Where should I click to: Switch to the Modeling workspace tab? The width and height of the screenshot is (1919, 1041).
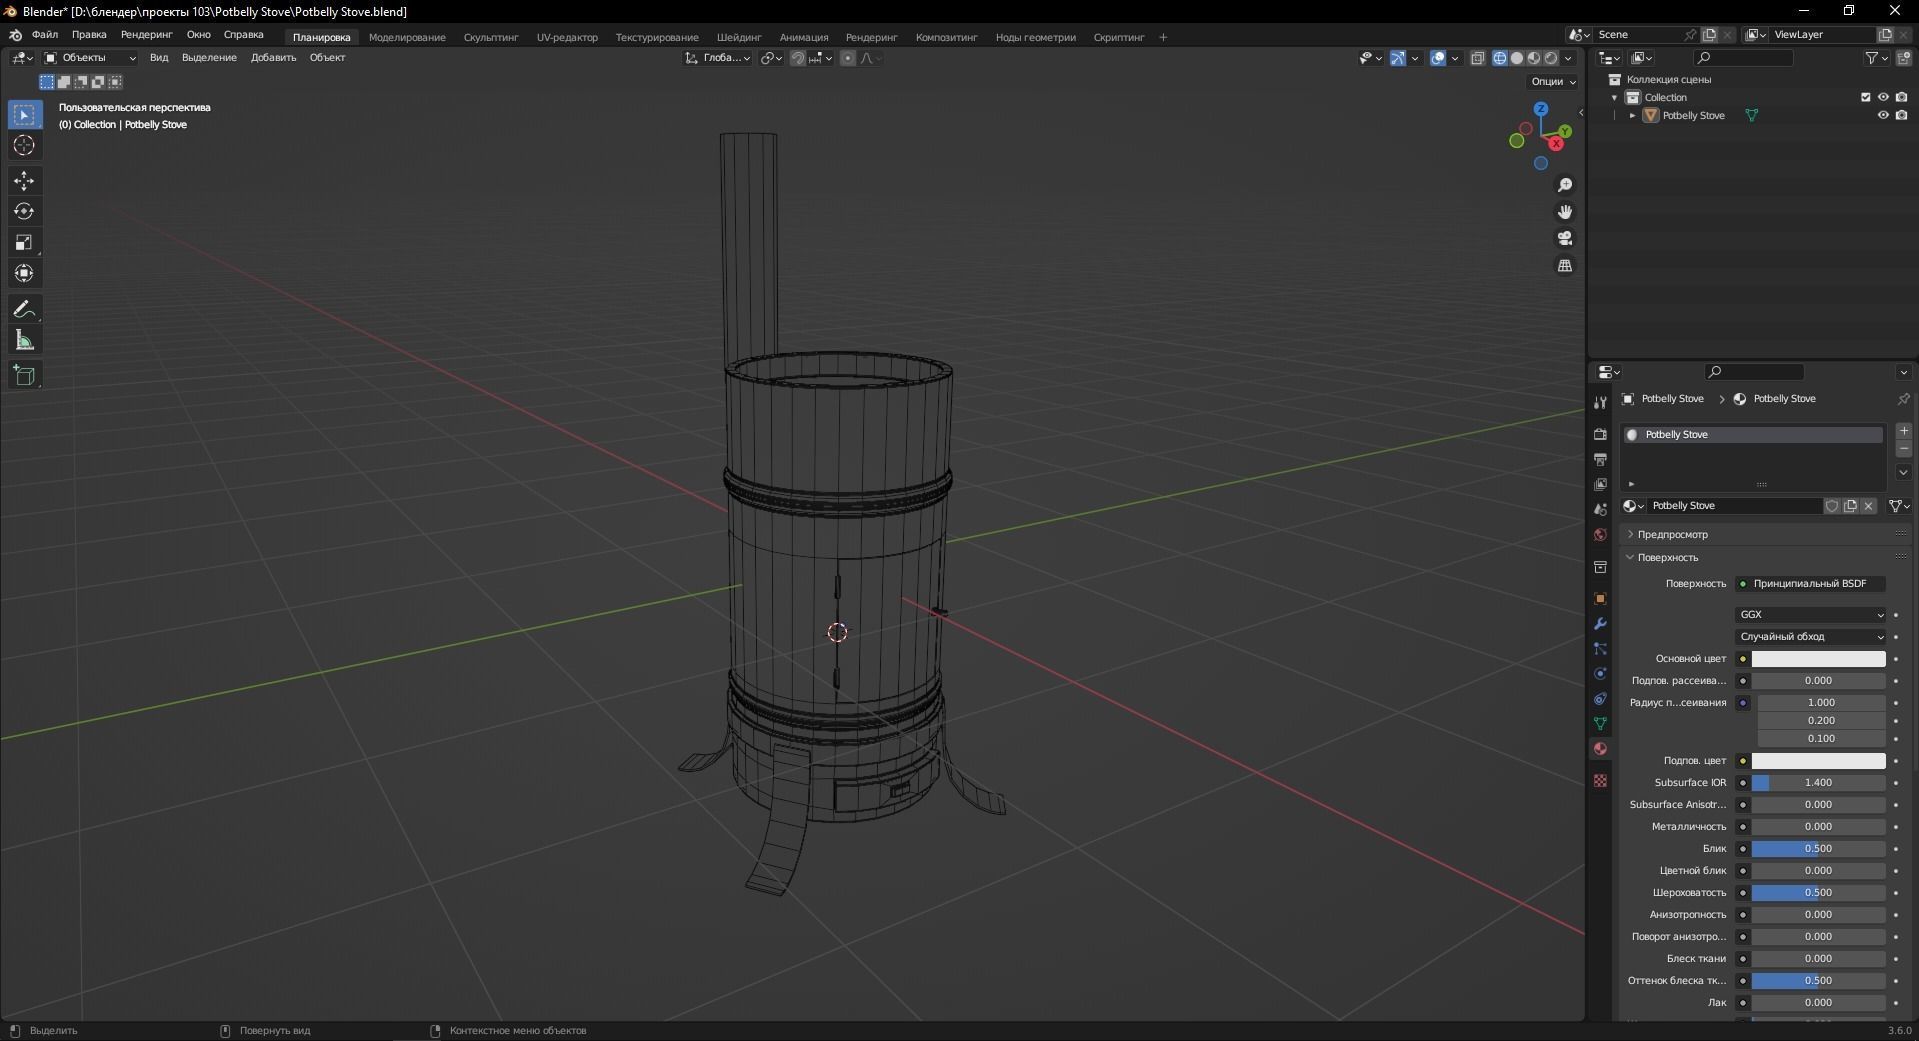click(407, 37)
